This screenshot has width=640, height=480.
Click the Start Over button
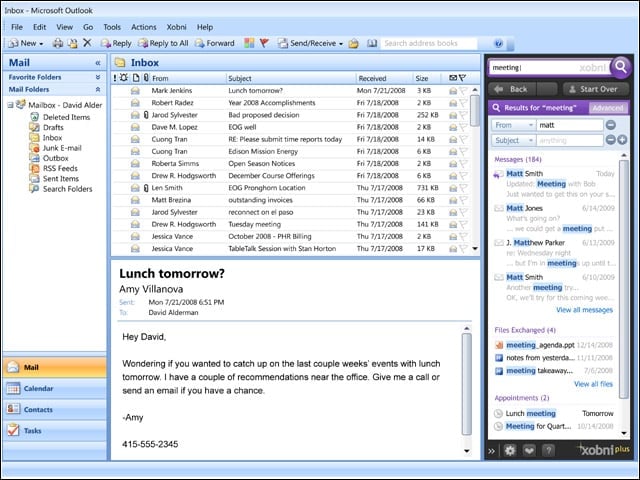[x=596, y=89]
